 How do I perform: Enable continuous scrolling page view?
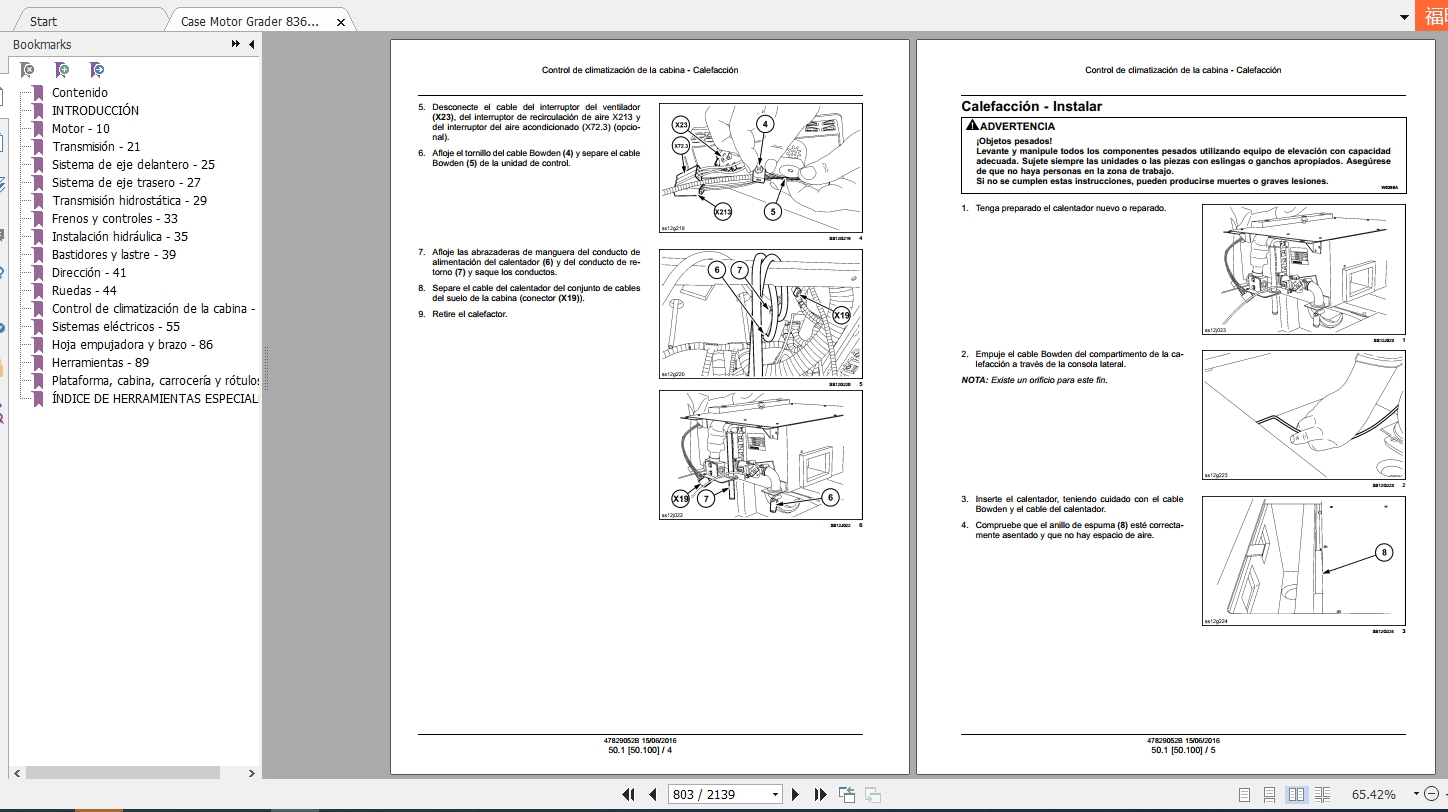pos(1270,794)
